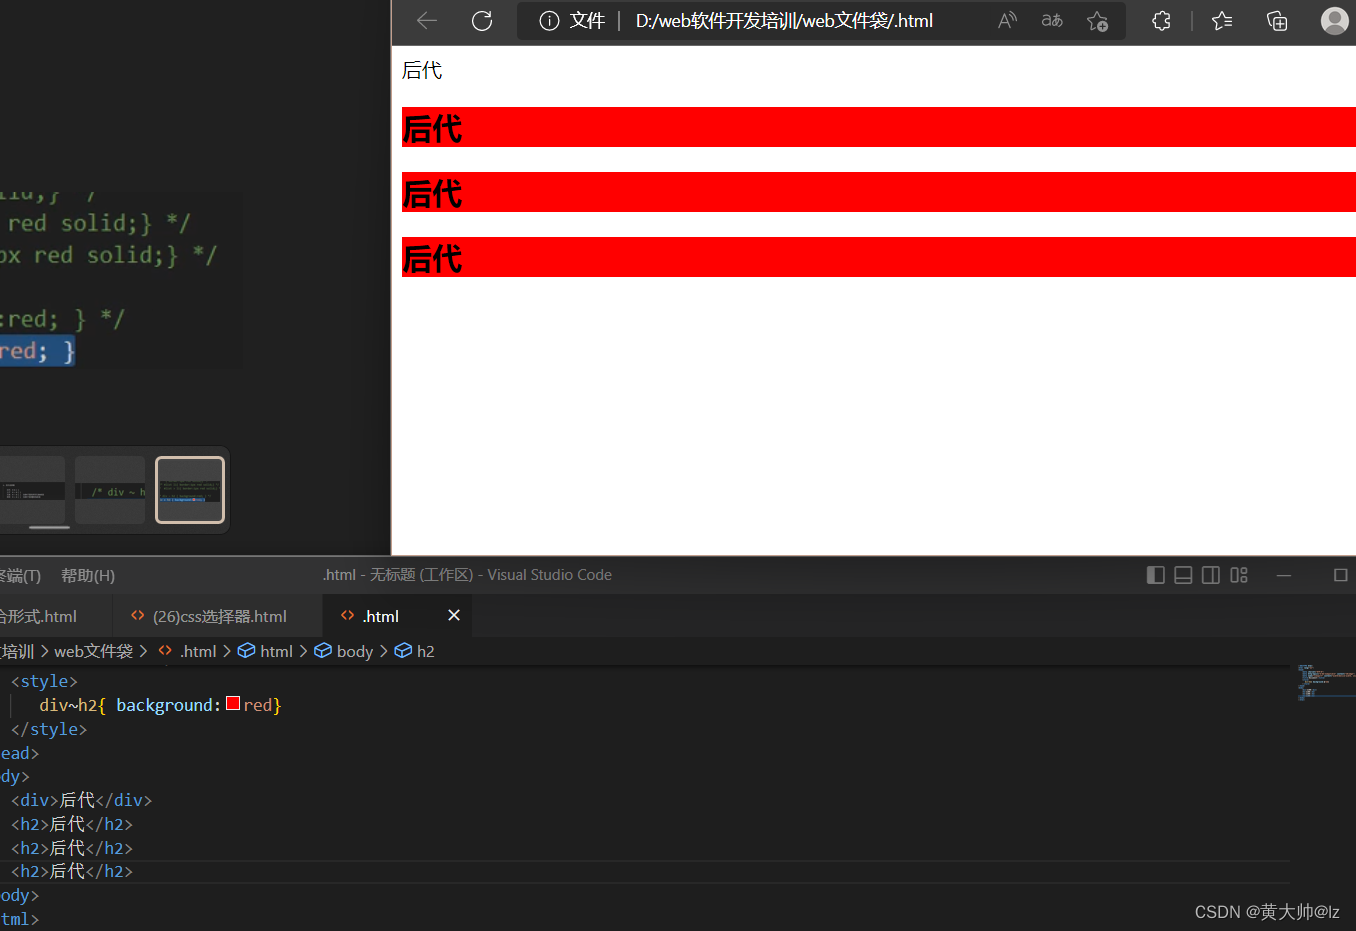Click the address bar URL

coord(784,21)
